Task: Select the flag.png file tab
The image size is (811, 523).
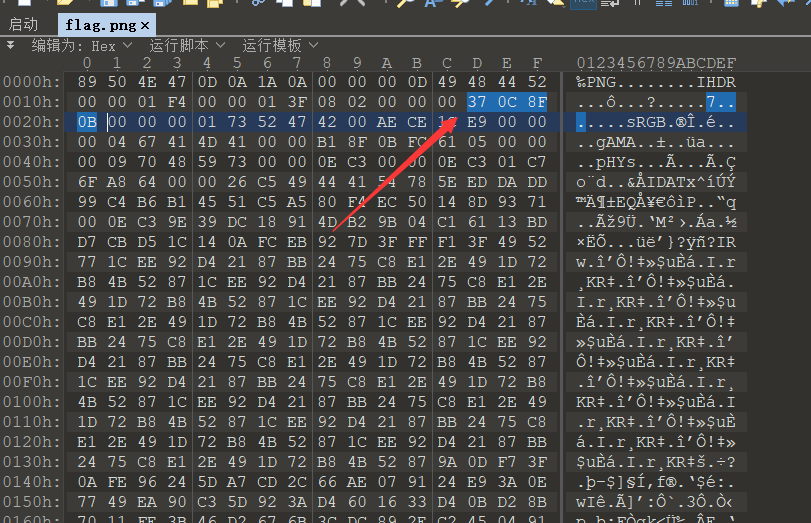Action: coord(100,25)
